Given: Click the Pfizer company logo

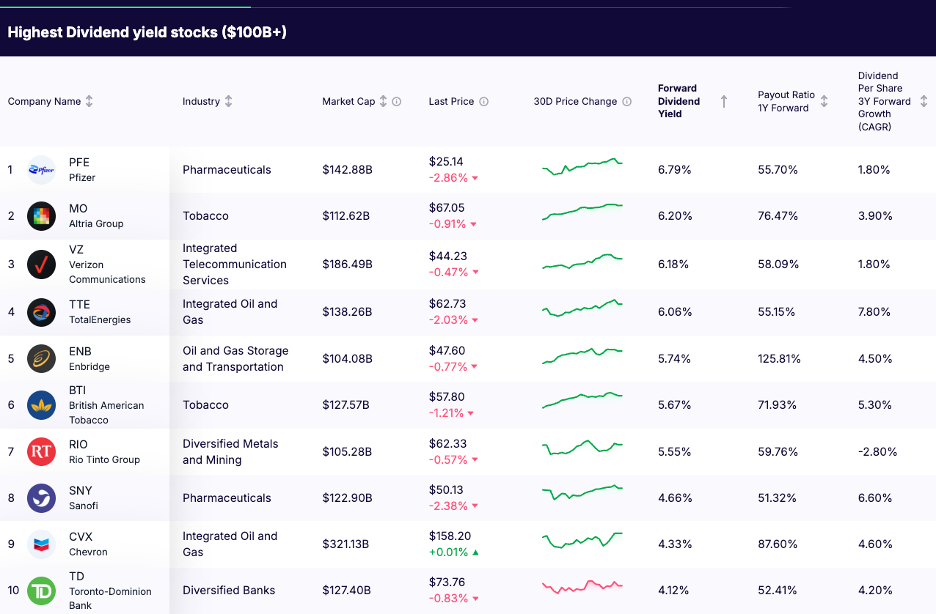Looking at the screenshot, I should (41, 170).
